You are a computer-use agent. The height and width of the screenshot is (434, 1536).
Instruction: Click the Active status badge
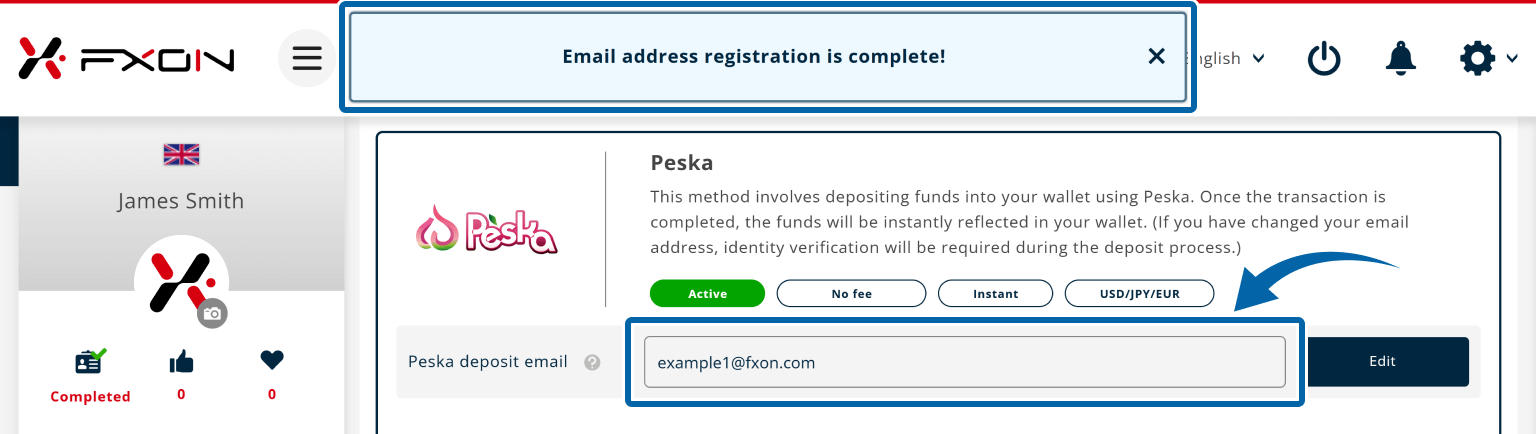click(707, 294)
